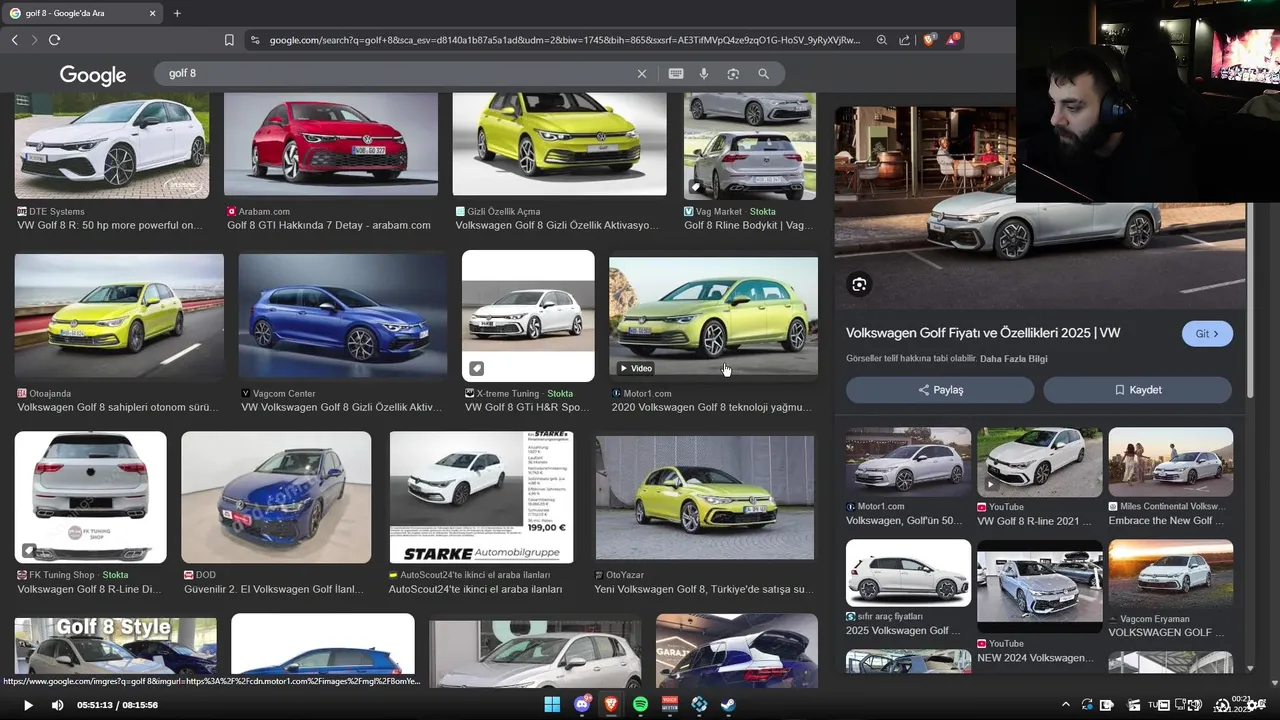Open the Brave Shields lion icon
1280x720 pixels.
point(929,40)
